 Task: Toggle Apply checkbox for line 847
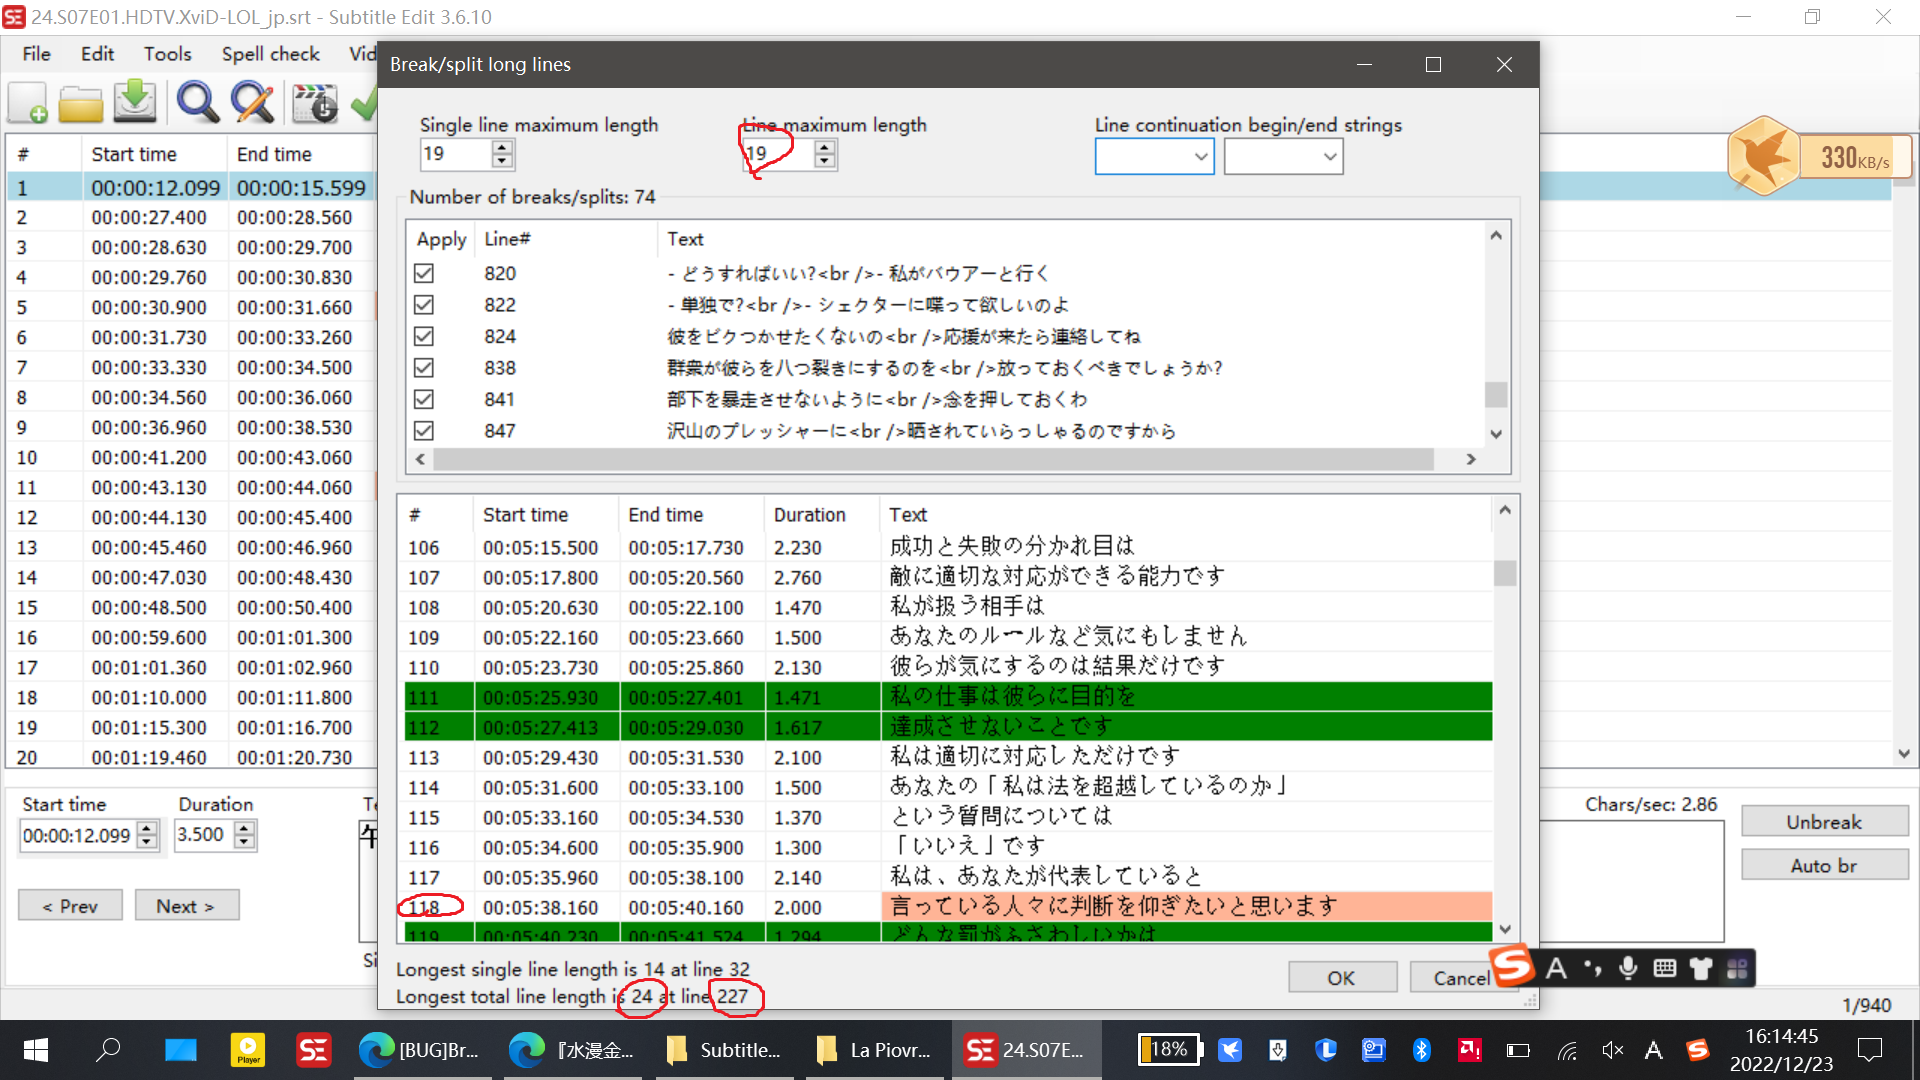423,430
